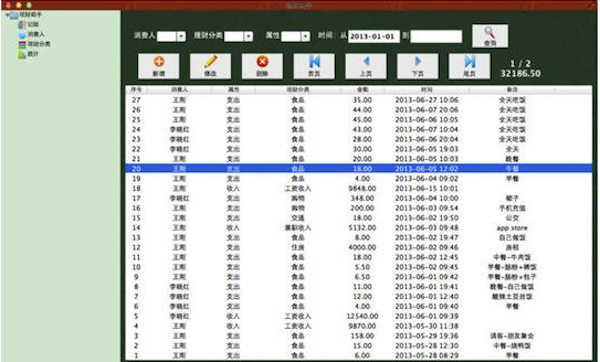Select the row with amount 158.00
Screen dimensions: 600x362
[359, 336]
